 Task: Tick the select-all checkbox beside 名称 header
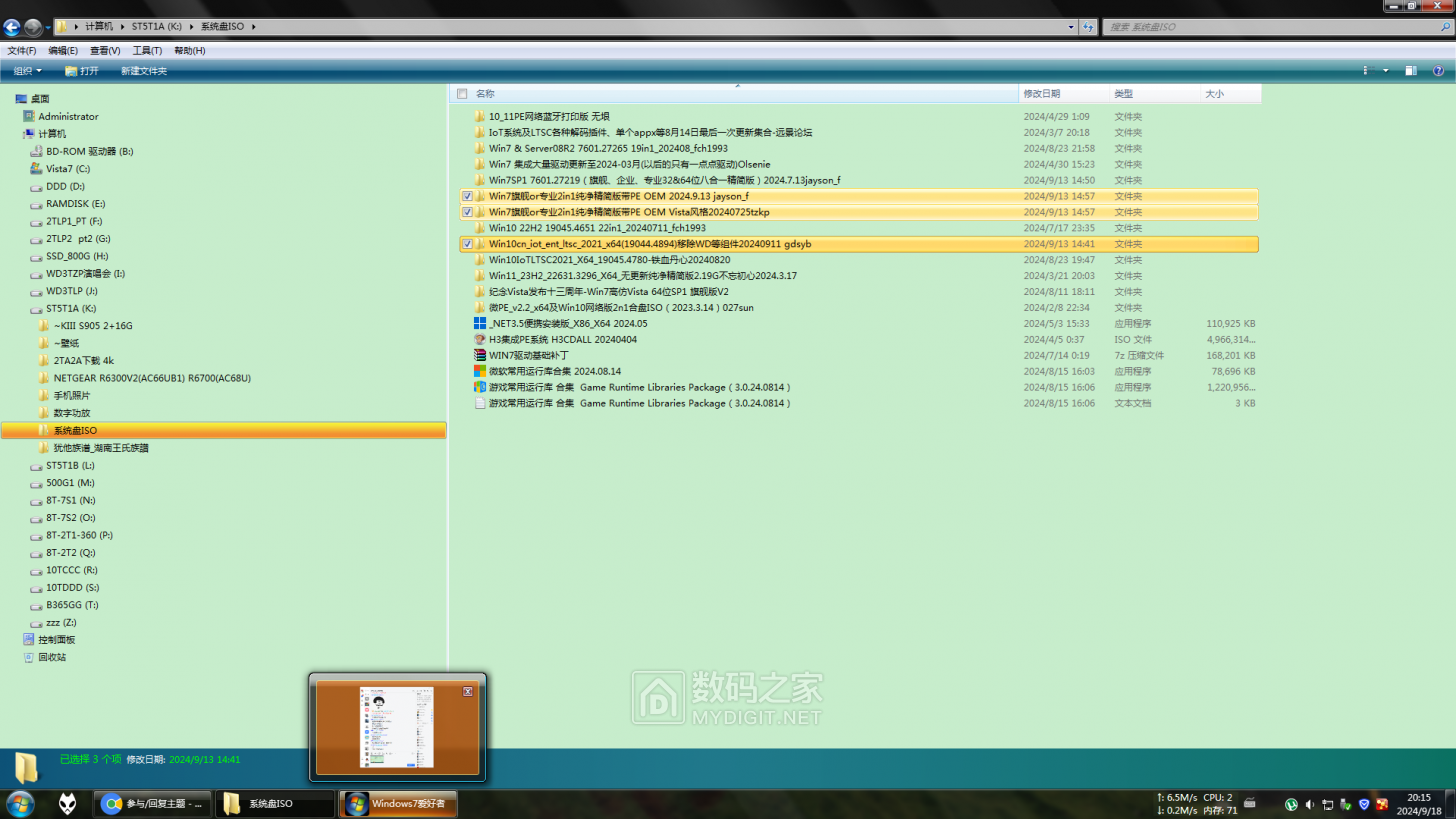462,94
